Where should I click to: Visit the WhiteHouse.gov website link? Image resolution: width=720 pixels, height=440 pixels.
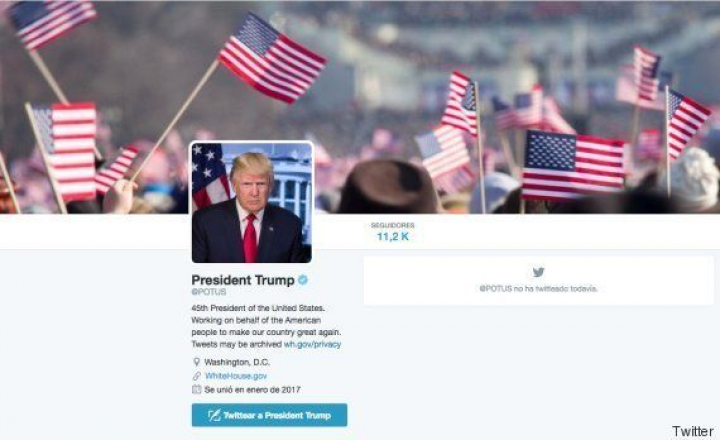[236, 376]
